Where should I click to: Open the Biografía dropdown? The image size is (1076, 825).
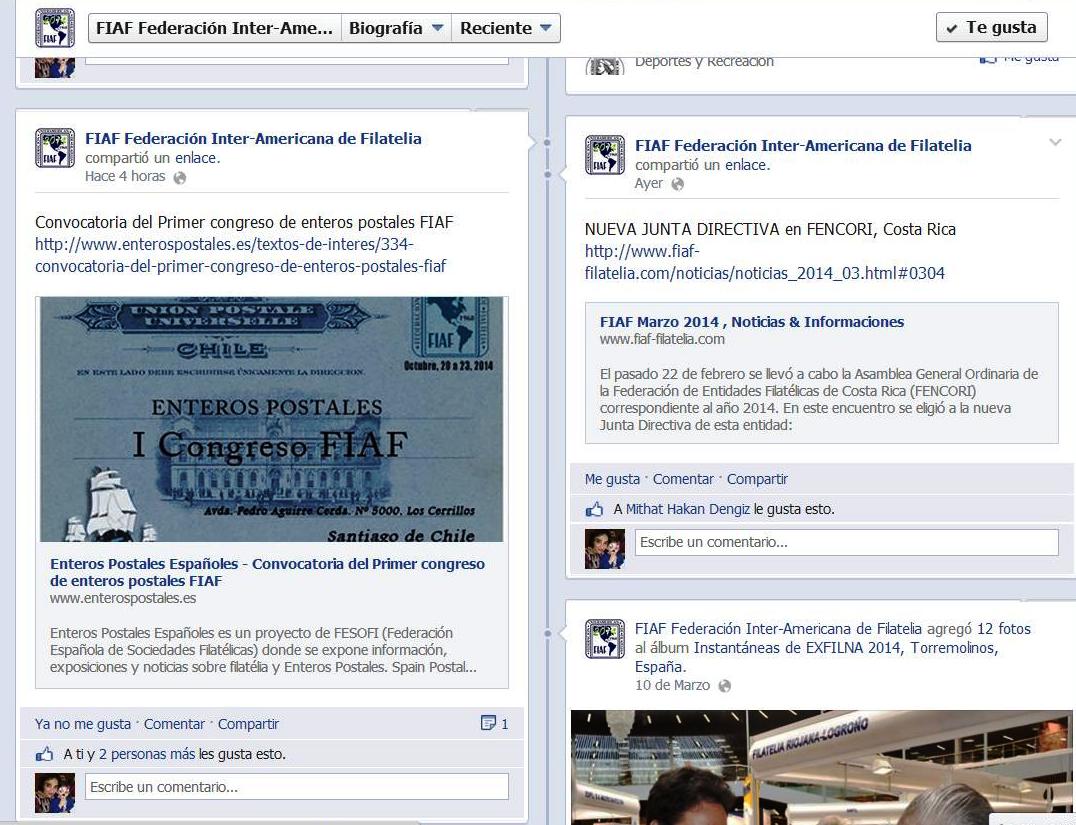click(x=396, y=27)
